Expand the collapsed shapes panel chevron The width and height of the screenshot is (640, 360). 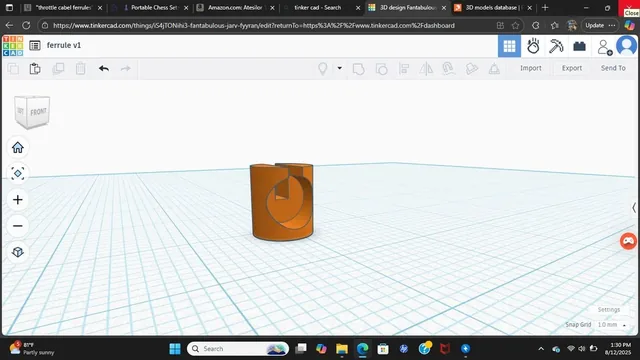click(x=634, y=208)
